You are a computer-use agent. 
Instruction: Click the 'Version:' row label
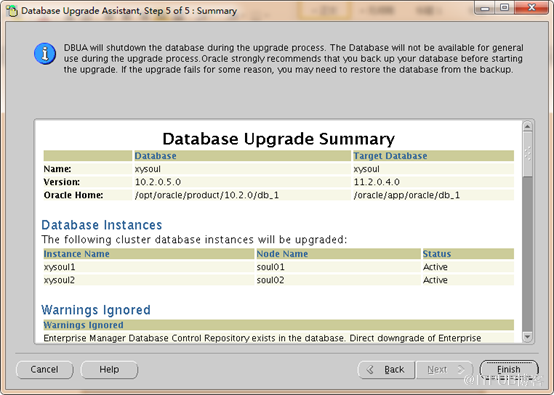(x=62, y=182)
